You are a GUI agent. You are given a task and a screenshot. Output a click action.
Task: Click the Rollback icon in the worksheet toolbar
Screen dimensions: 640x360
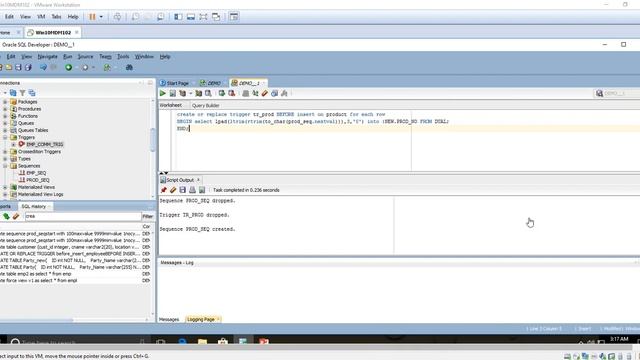(231, 93)
